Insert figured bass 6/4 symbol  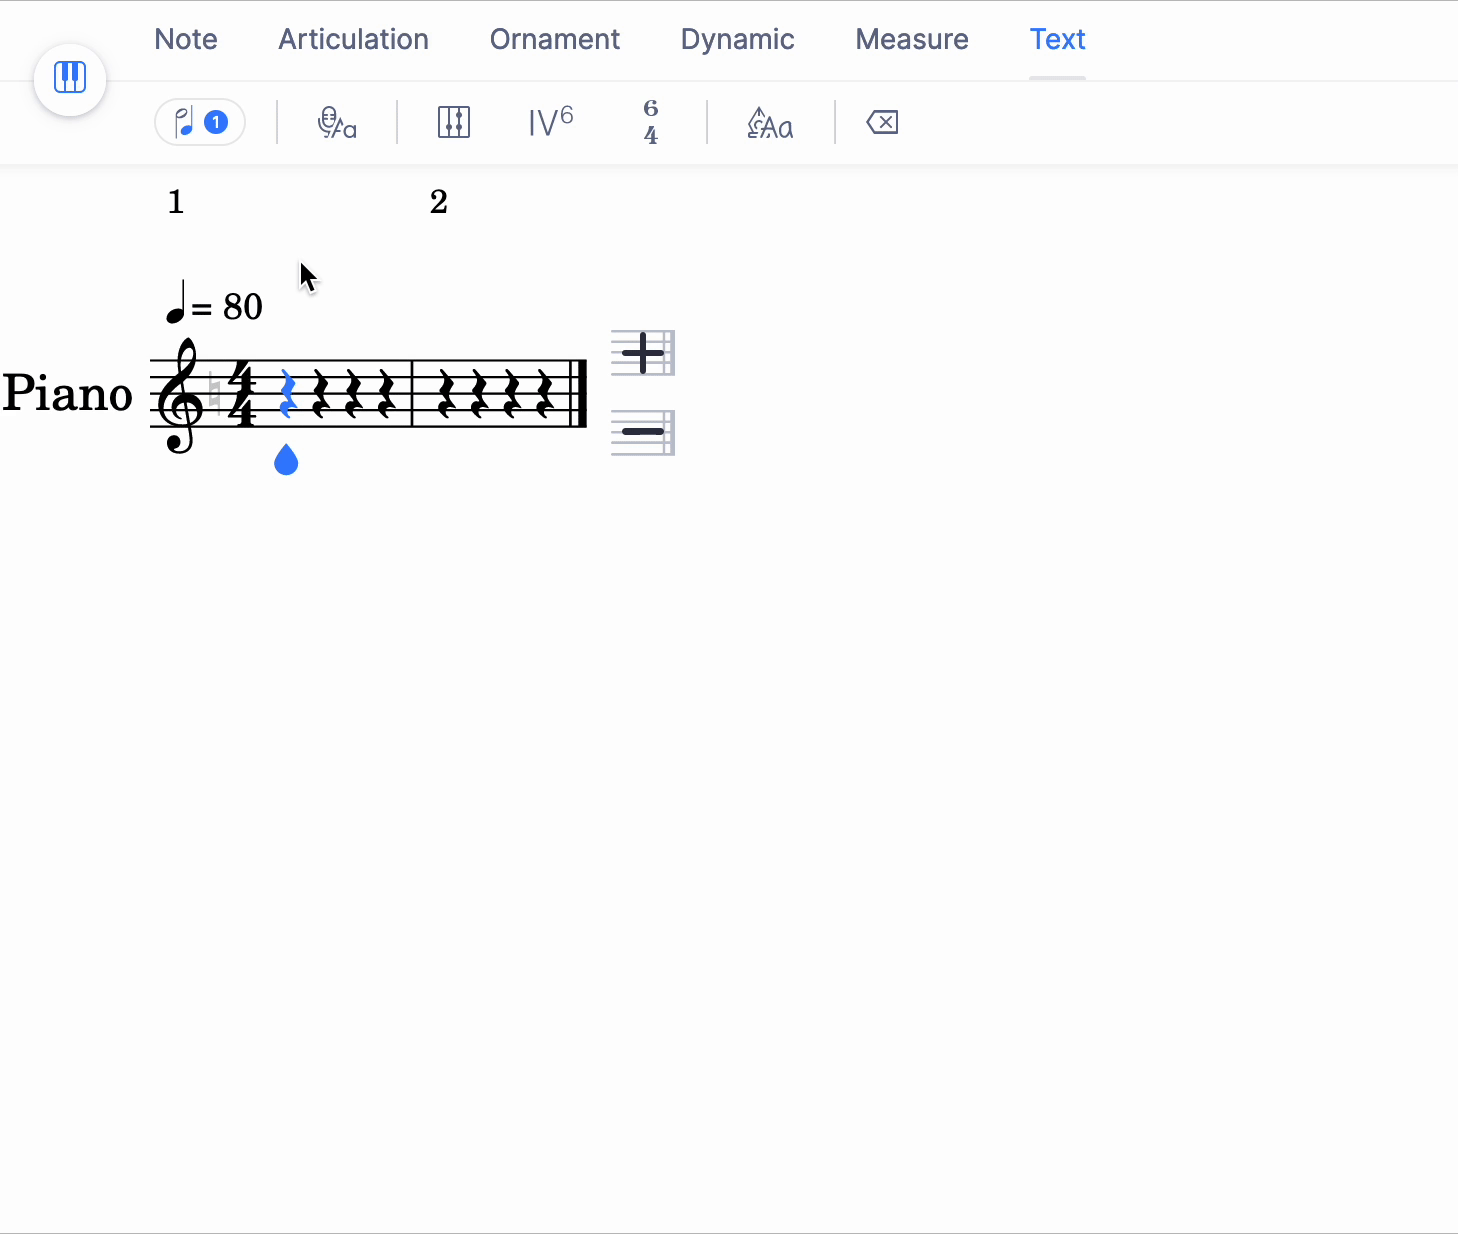click(651, 122)
